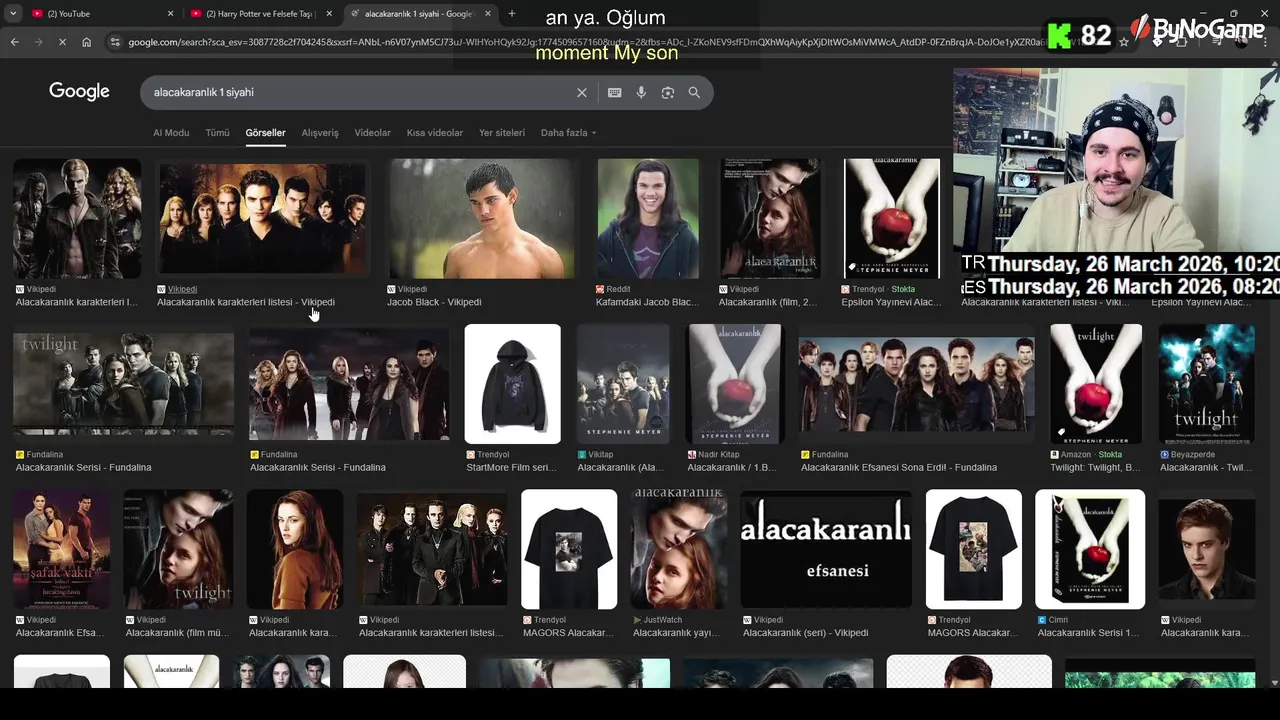This screenshot has width=1280, height=720.
Task: Open the Epsilon Yayınevi Trendyol result link
Action: [891, 302]
